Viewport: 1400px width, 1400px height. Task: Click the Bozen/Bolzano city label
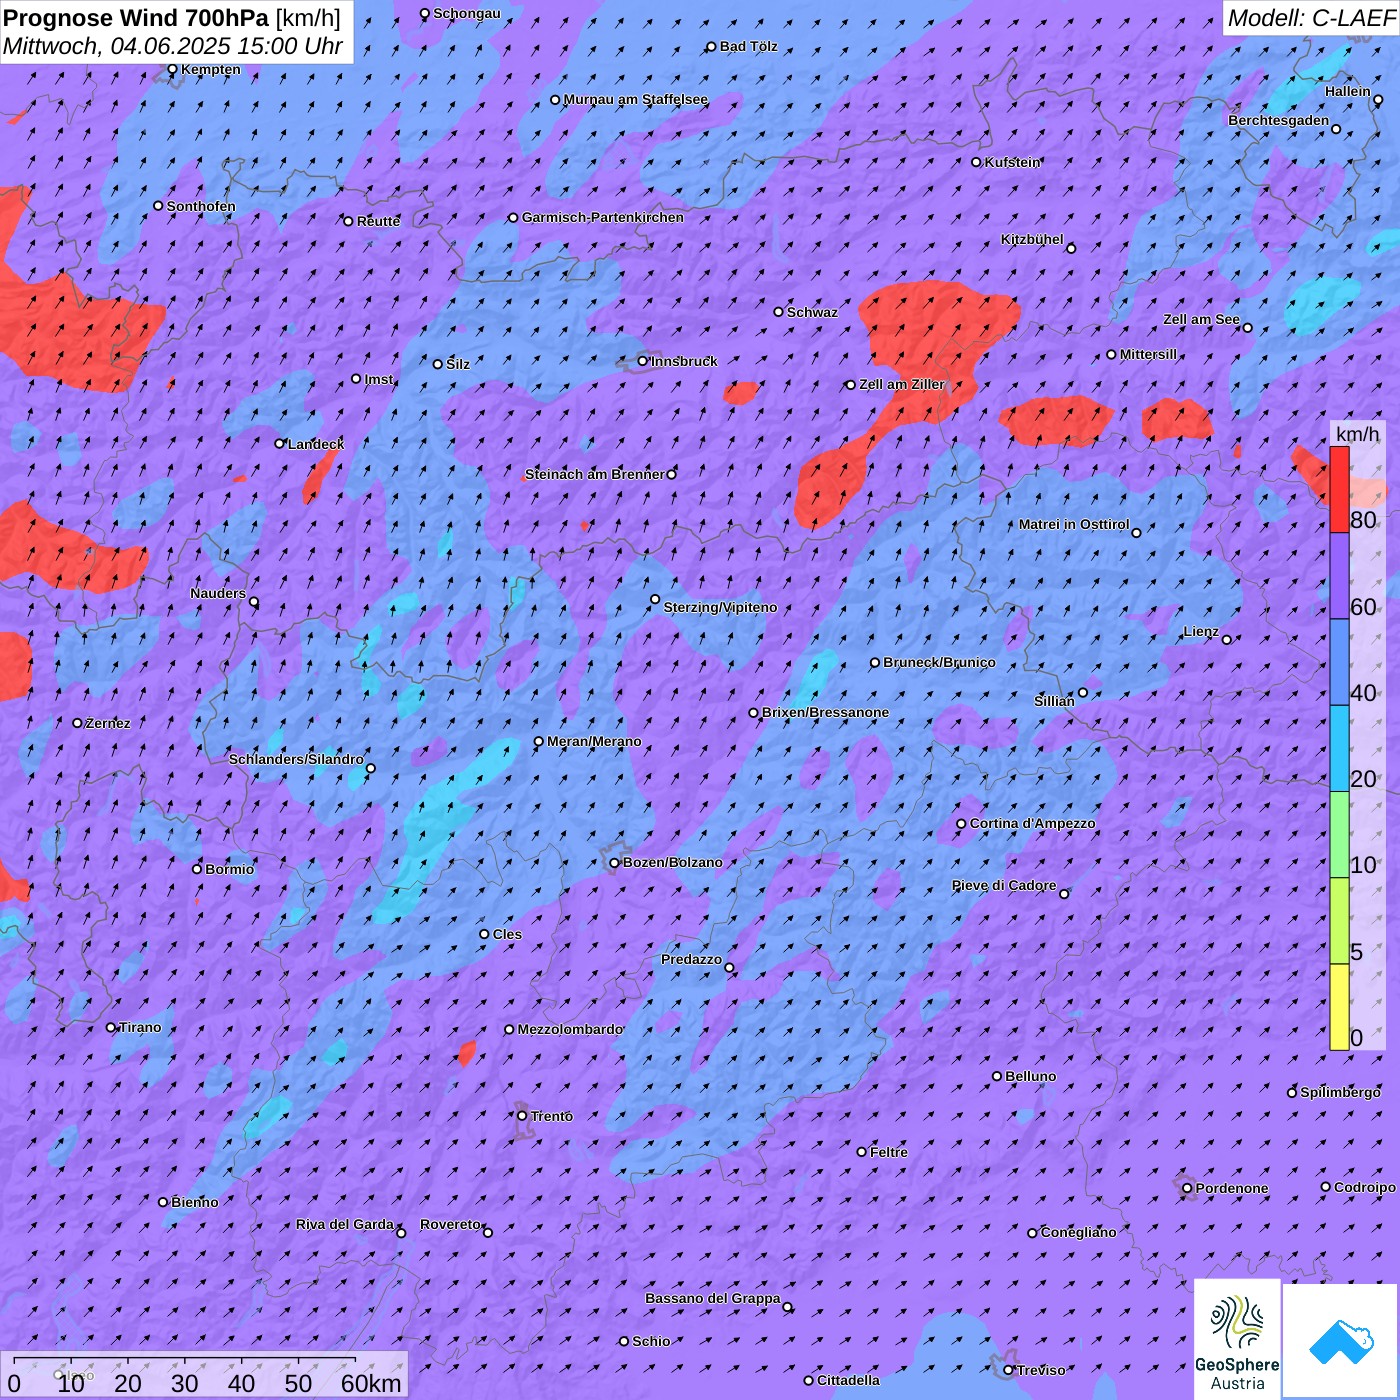[672, 862]
